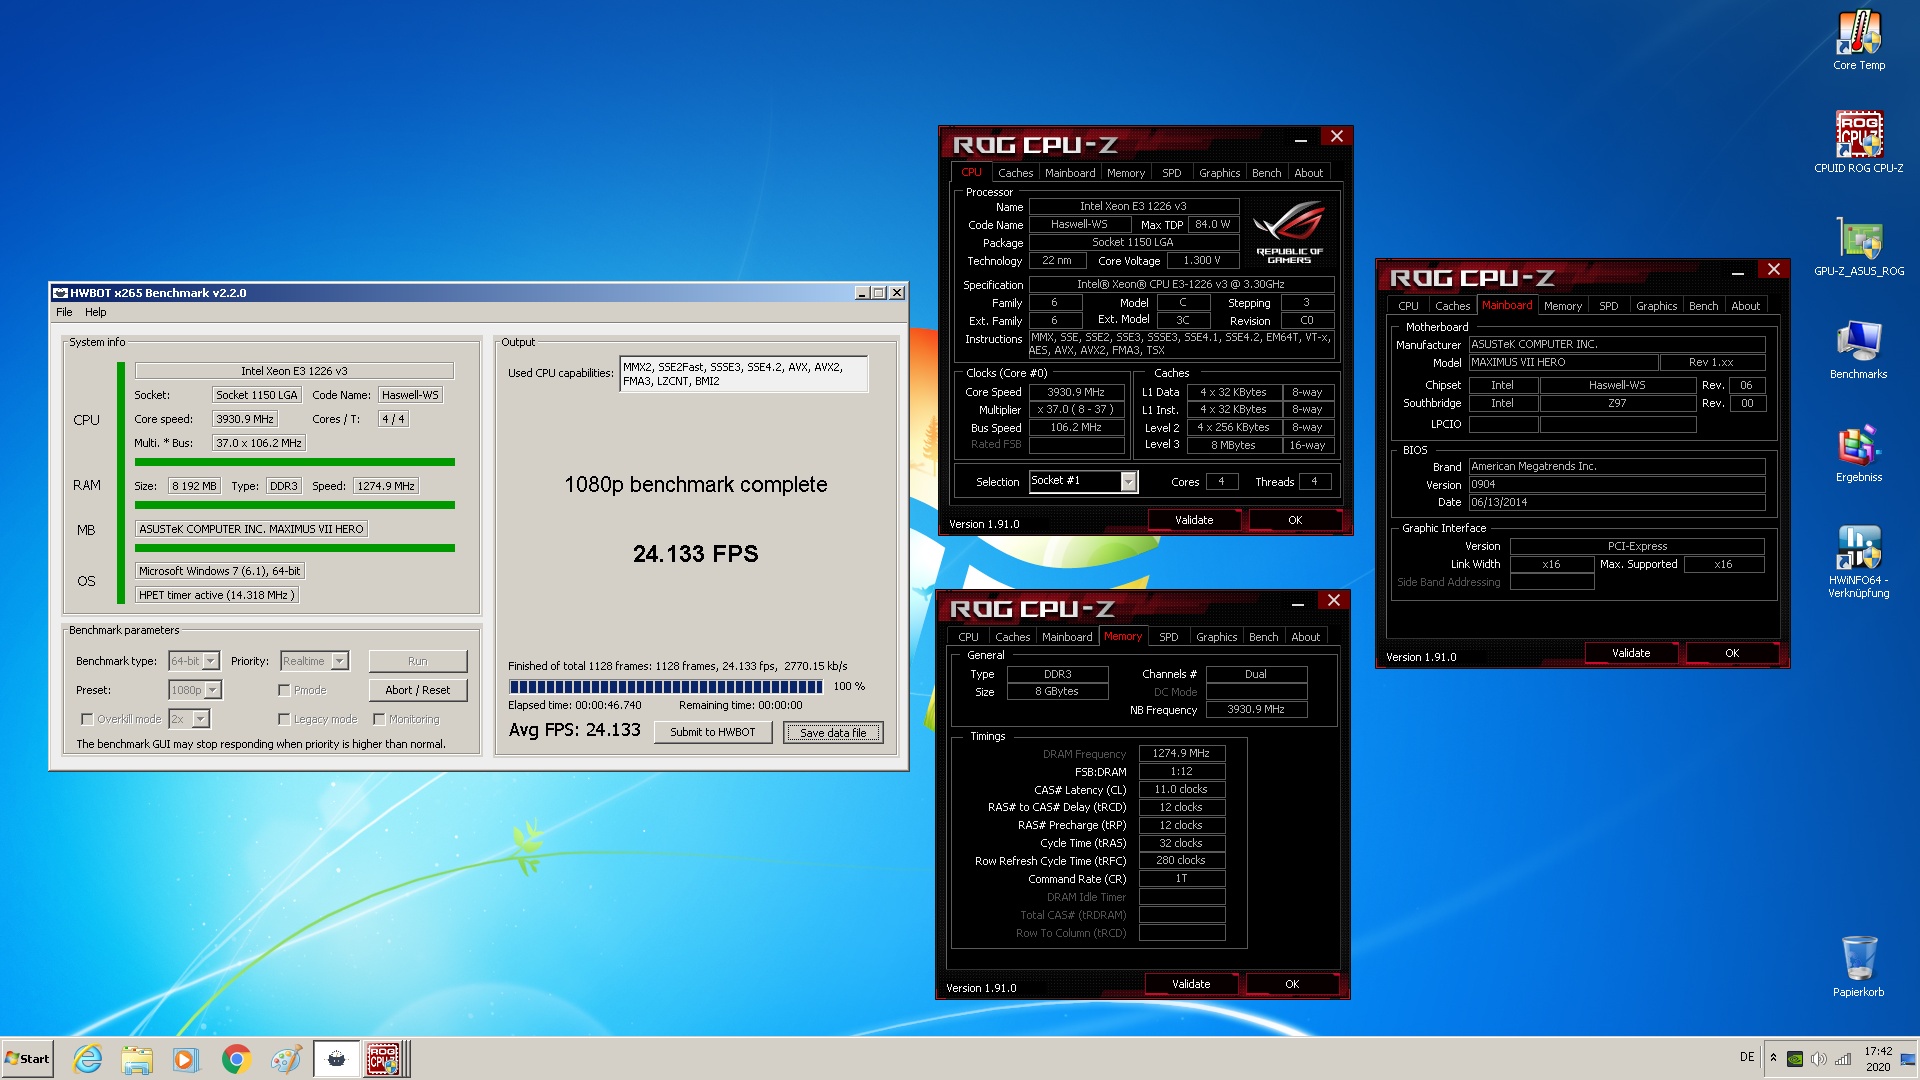Click the Abort / Reset button
This screenshot has height=1080, width=1920.
[x=417, y=690]
